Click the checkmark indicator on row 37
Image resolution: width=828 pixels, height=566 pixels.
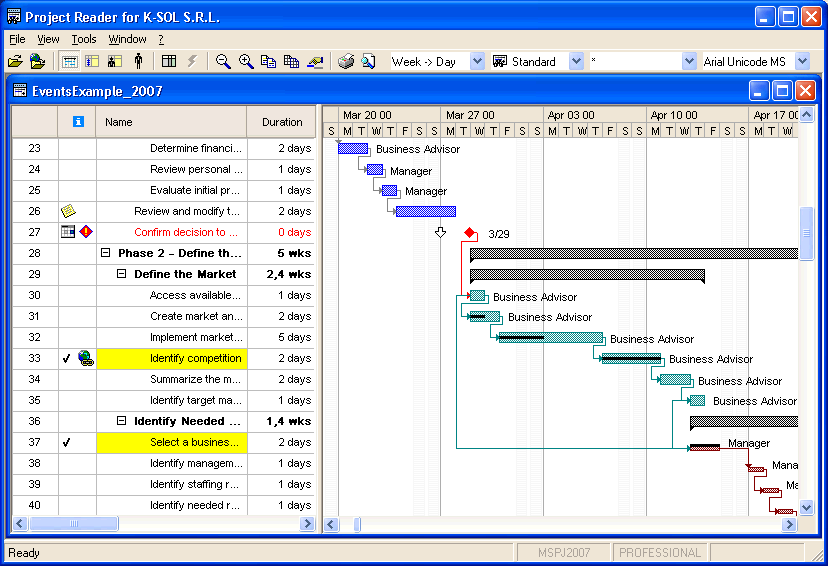click(66, 442)
